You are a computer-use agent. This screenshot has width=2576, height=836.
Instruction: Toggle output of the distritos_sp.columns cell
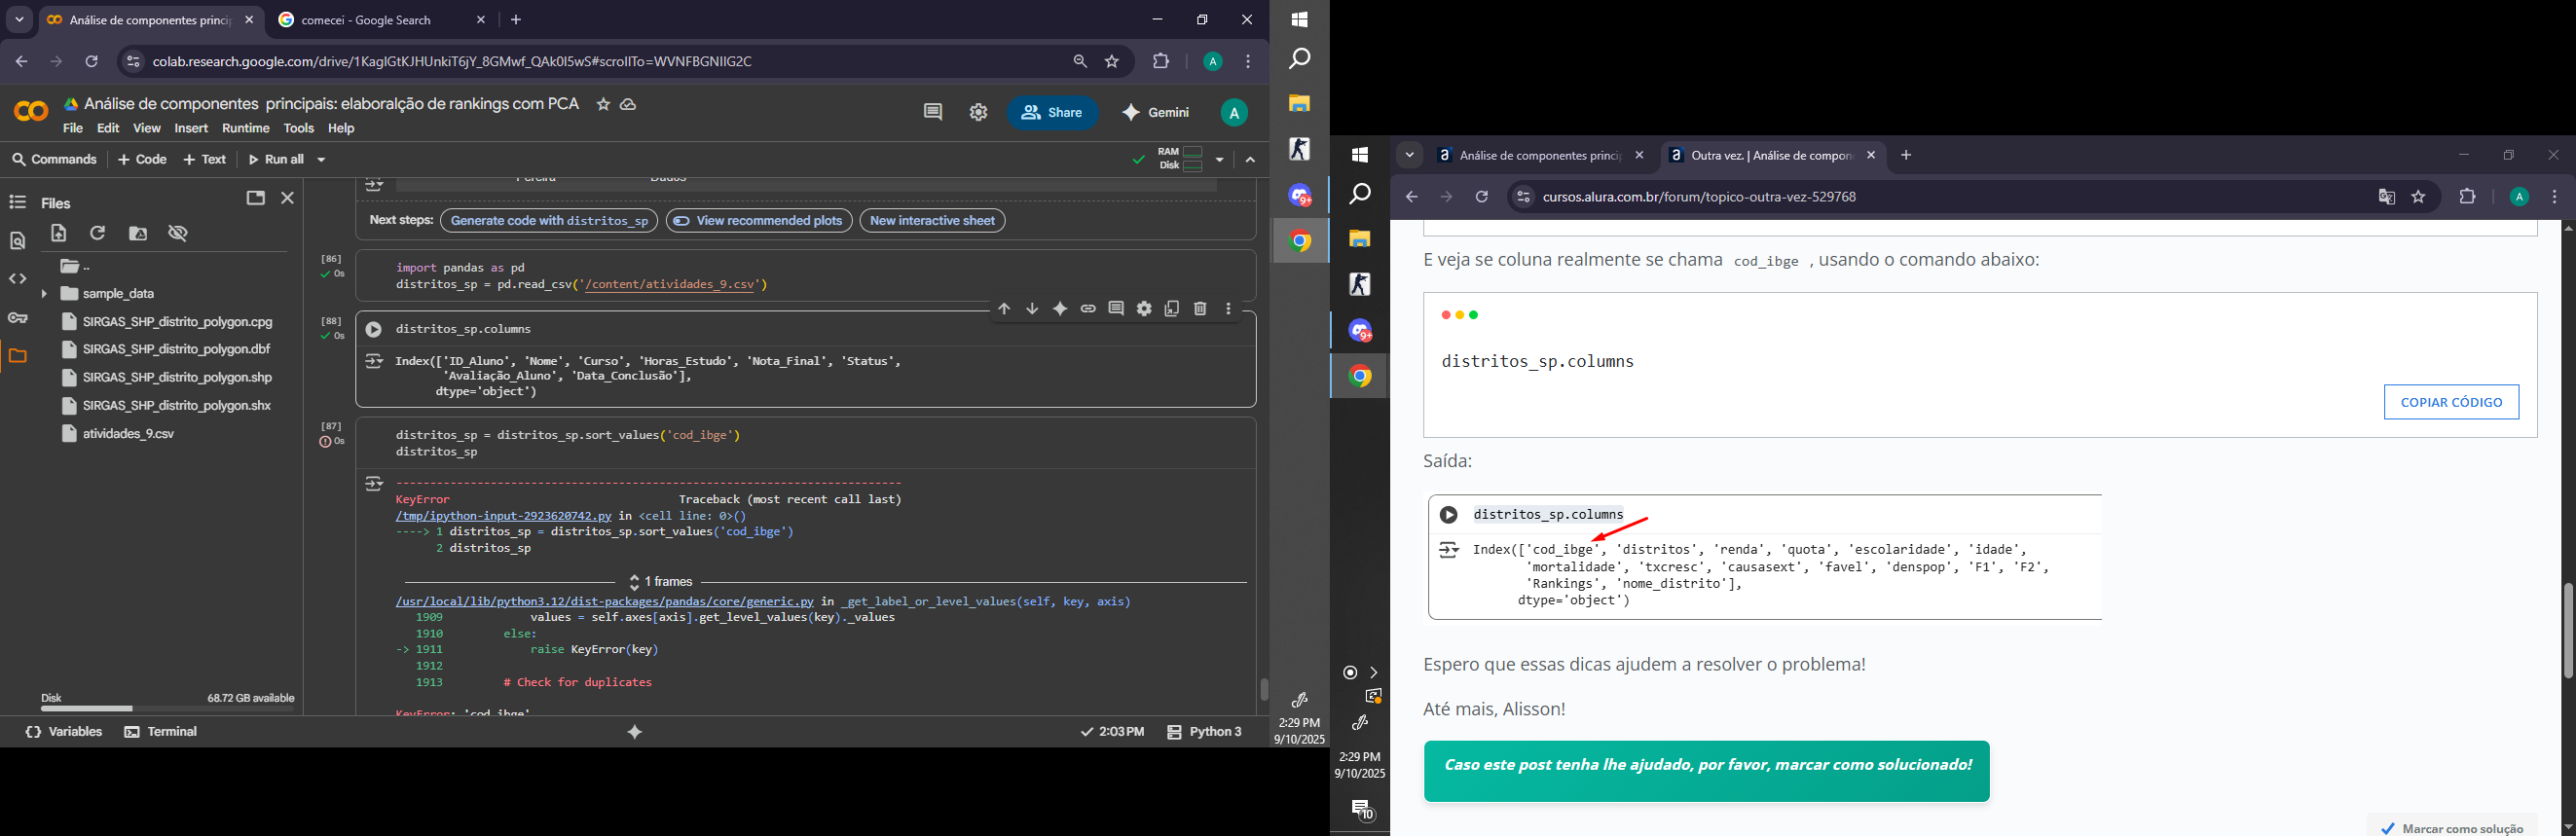point(374,362)
